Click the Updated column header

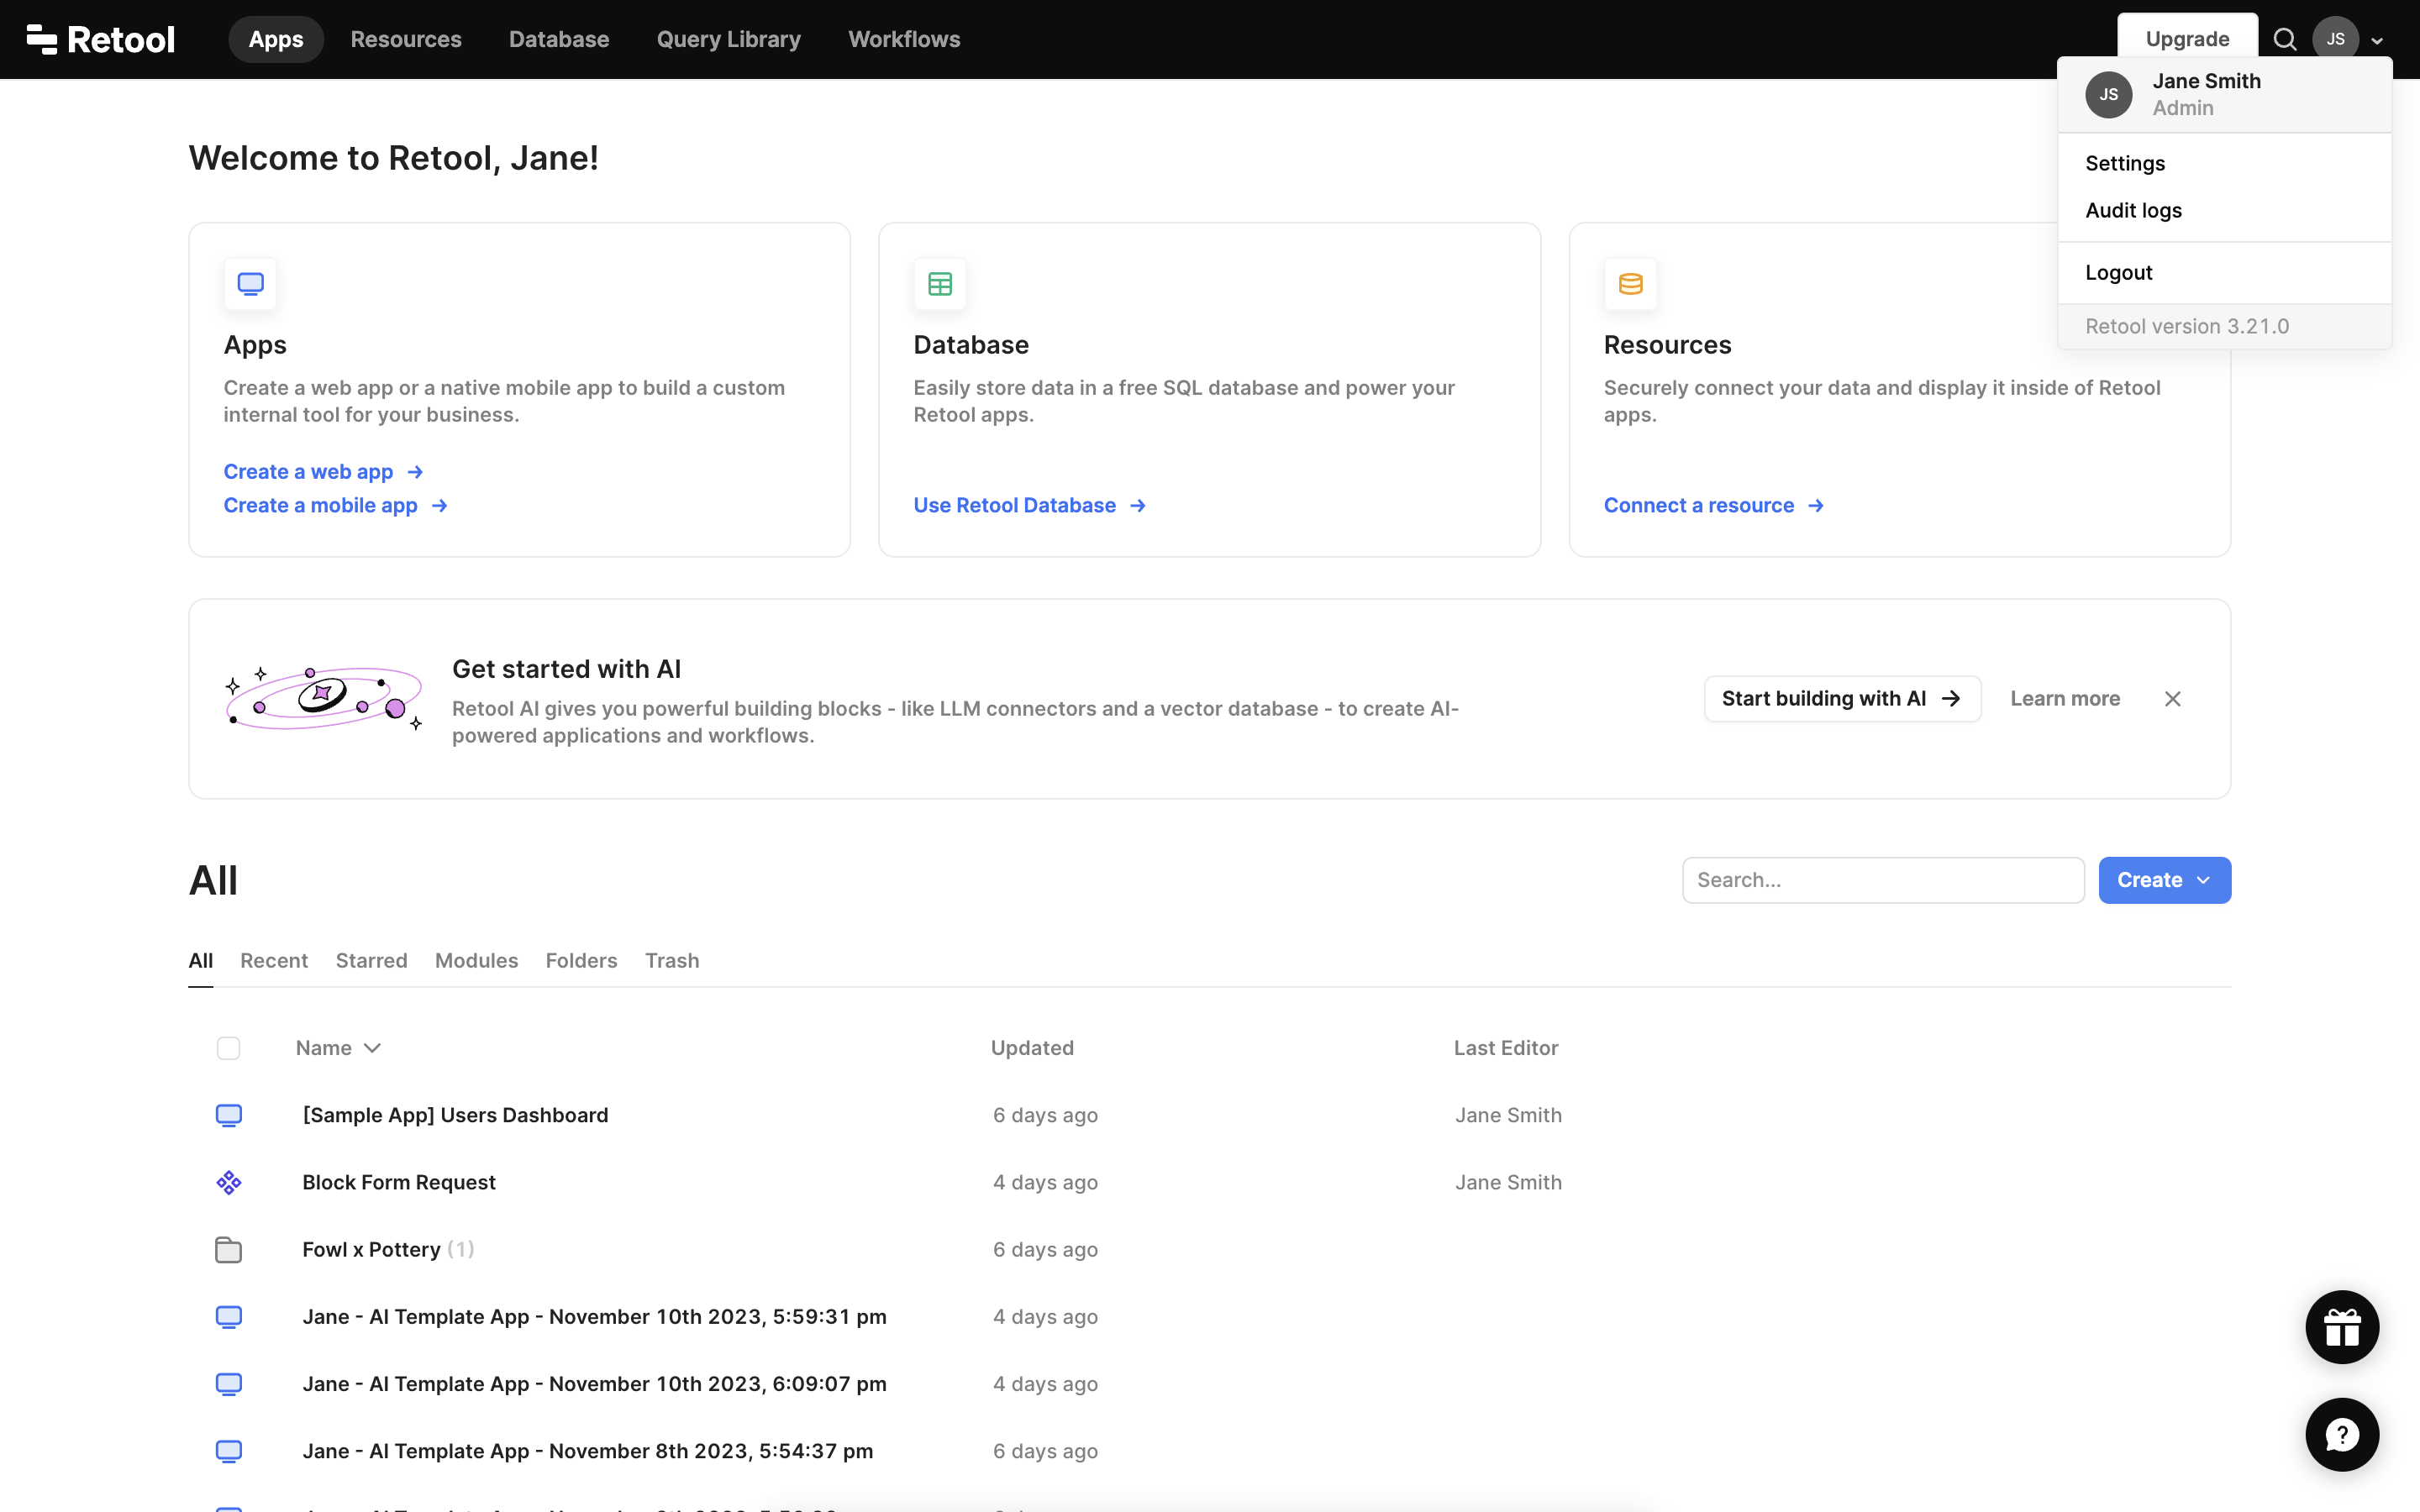(x=1032, y=1048)
